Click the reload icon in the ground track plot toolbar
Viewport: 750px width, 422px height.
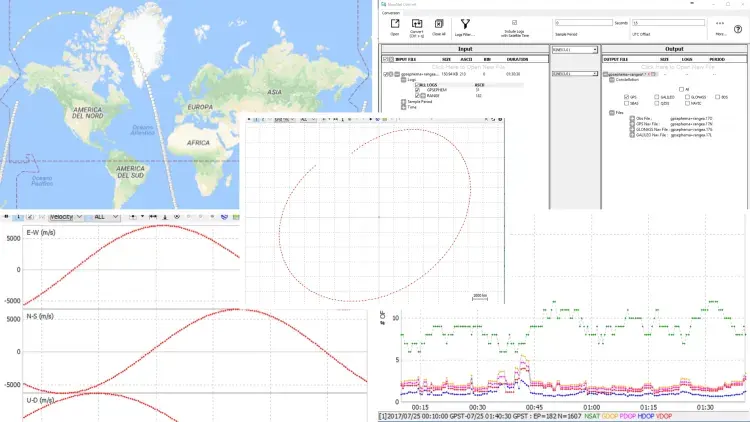click(493, 119)
